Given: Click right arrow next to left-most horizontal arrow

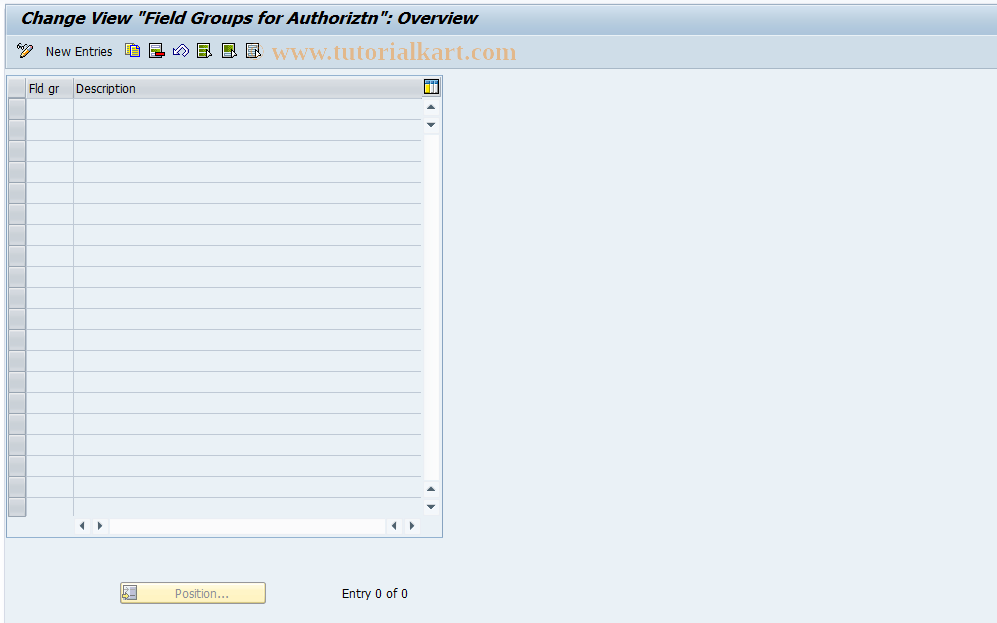Looking at the screenshot, I should click(x=100, y=526).
